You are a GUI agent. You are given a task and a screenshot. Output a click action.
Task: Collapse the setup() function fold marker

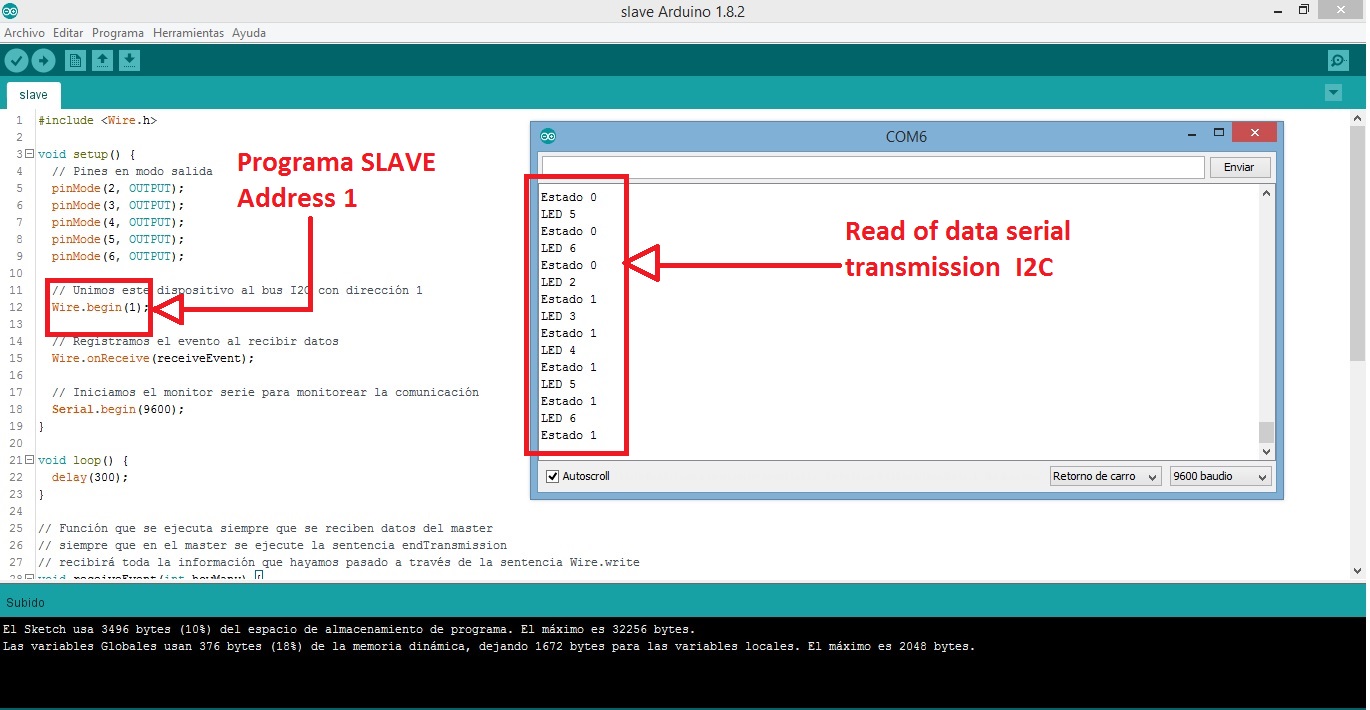pyautogui.click(x=29, y=155)
